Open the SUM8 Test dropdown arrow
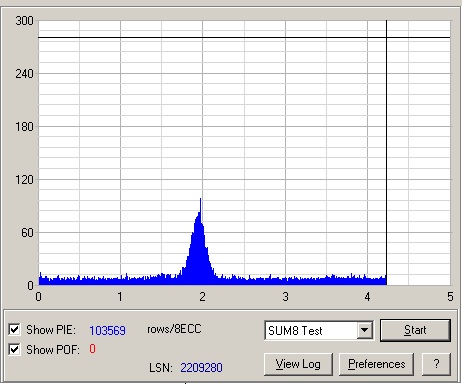 pyautogui.click(x=365, y=330)
